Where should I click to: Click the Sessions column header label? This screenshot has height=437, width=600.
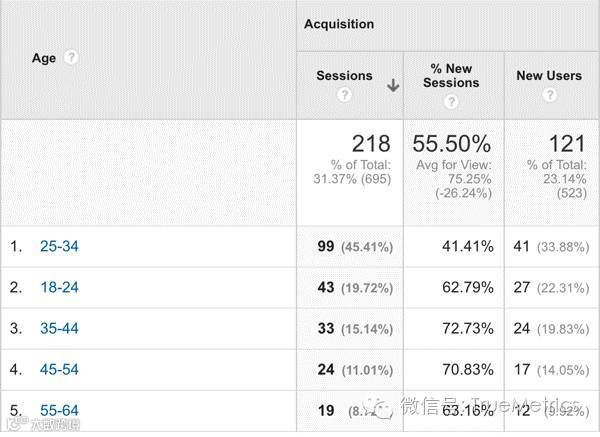click(344, 75)
